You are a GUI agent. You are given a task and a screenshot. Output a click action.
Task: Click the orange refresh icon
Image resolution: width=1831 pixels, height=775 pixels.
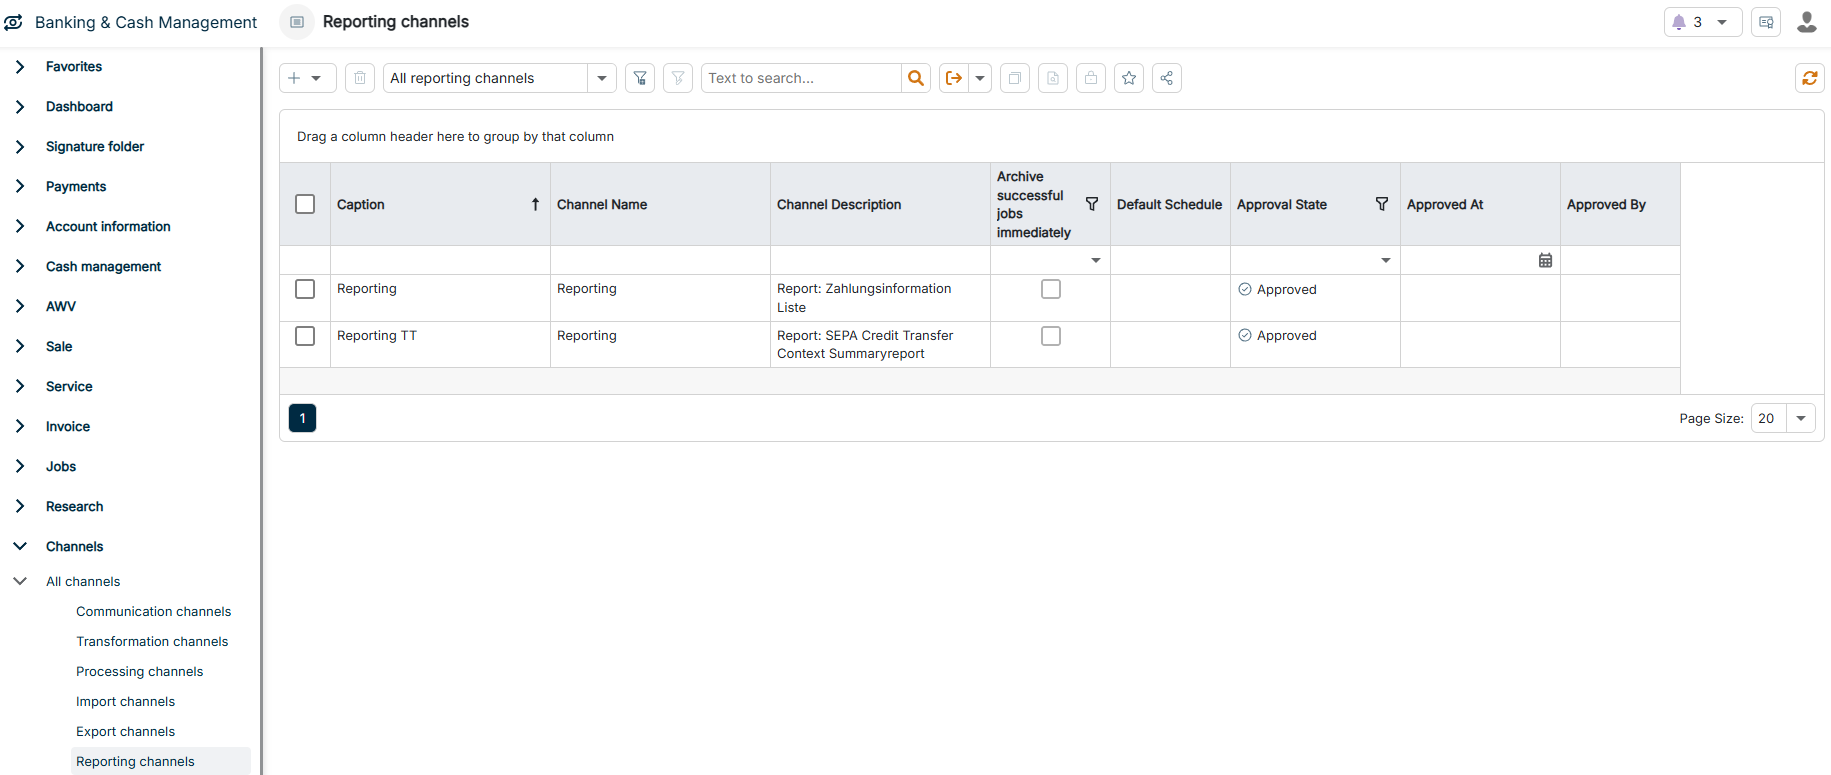click(x=1810, y=78)
